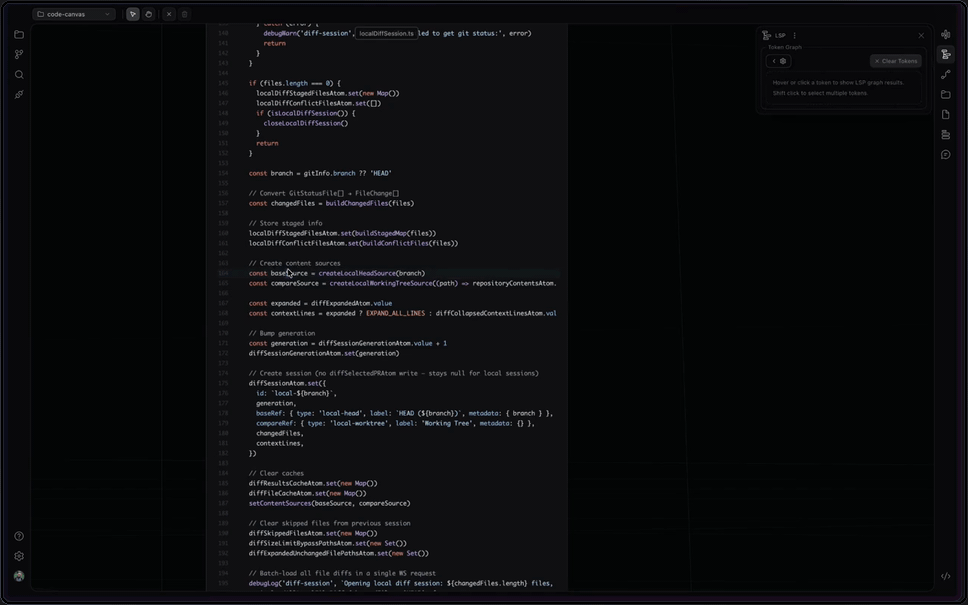
Task: Toggle the LSP graph icon in right sidebar
Action: [x=946, y=54]
